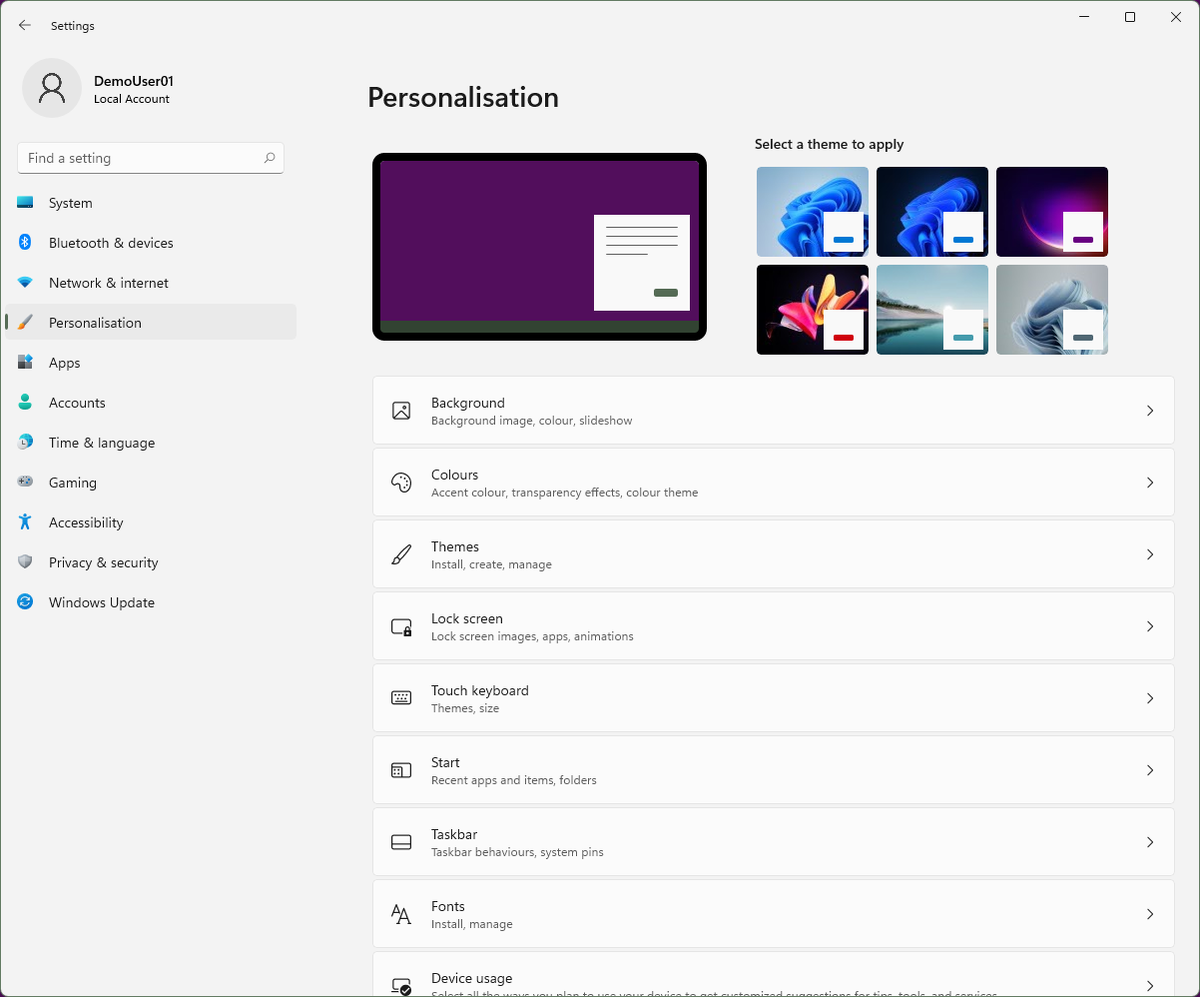Open Colours accent colour settings row

pyautogui.click(x=773, y=483)
